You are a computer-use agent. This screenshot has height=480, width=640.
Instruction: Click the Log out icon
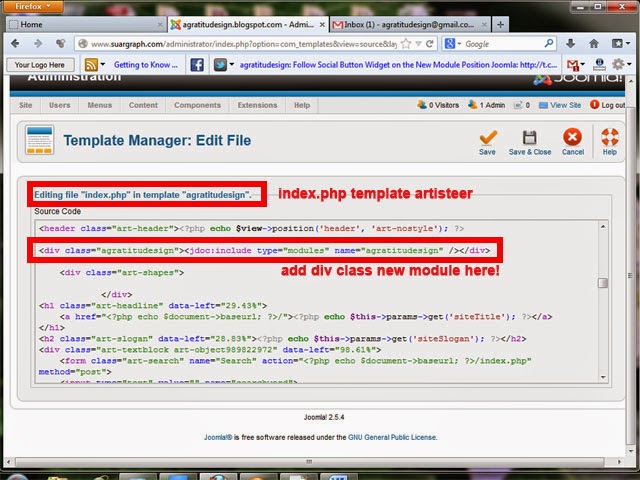click(x=594, y=105)
